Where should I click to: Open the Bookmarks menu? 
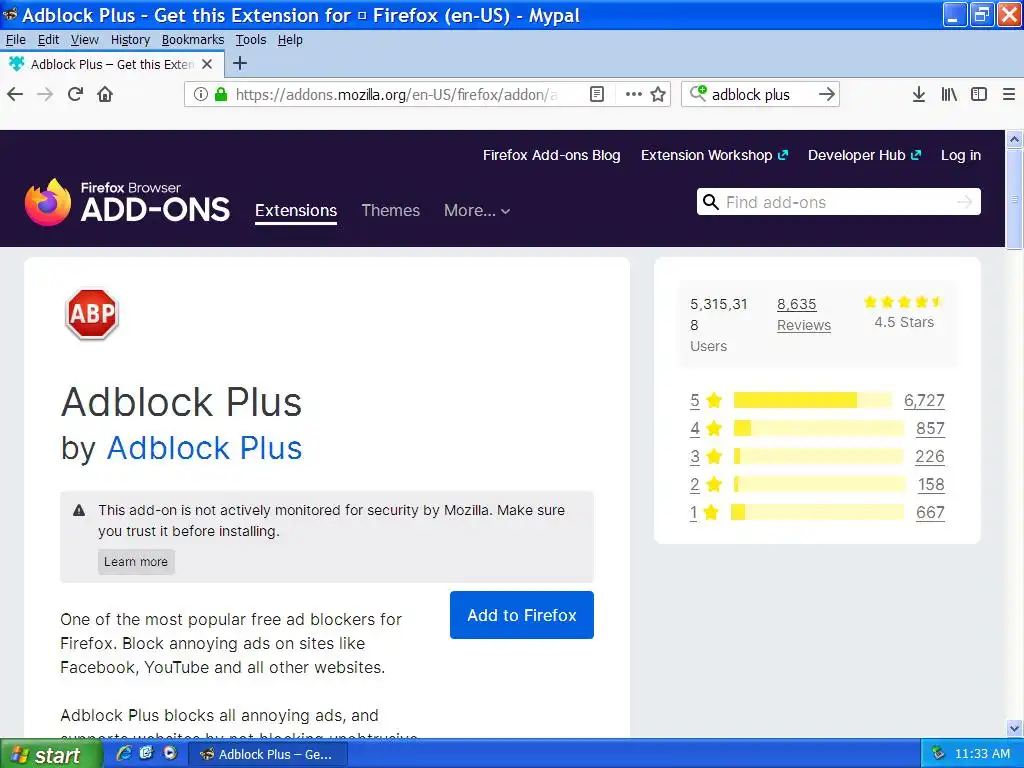193,40
